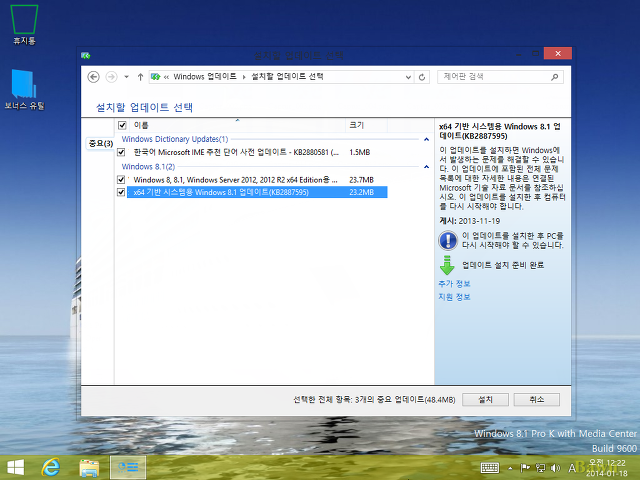The image size is (640, 480).
Task: Open the volume speaker icon
Action: [555, 468]
